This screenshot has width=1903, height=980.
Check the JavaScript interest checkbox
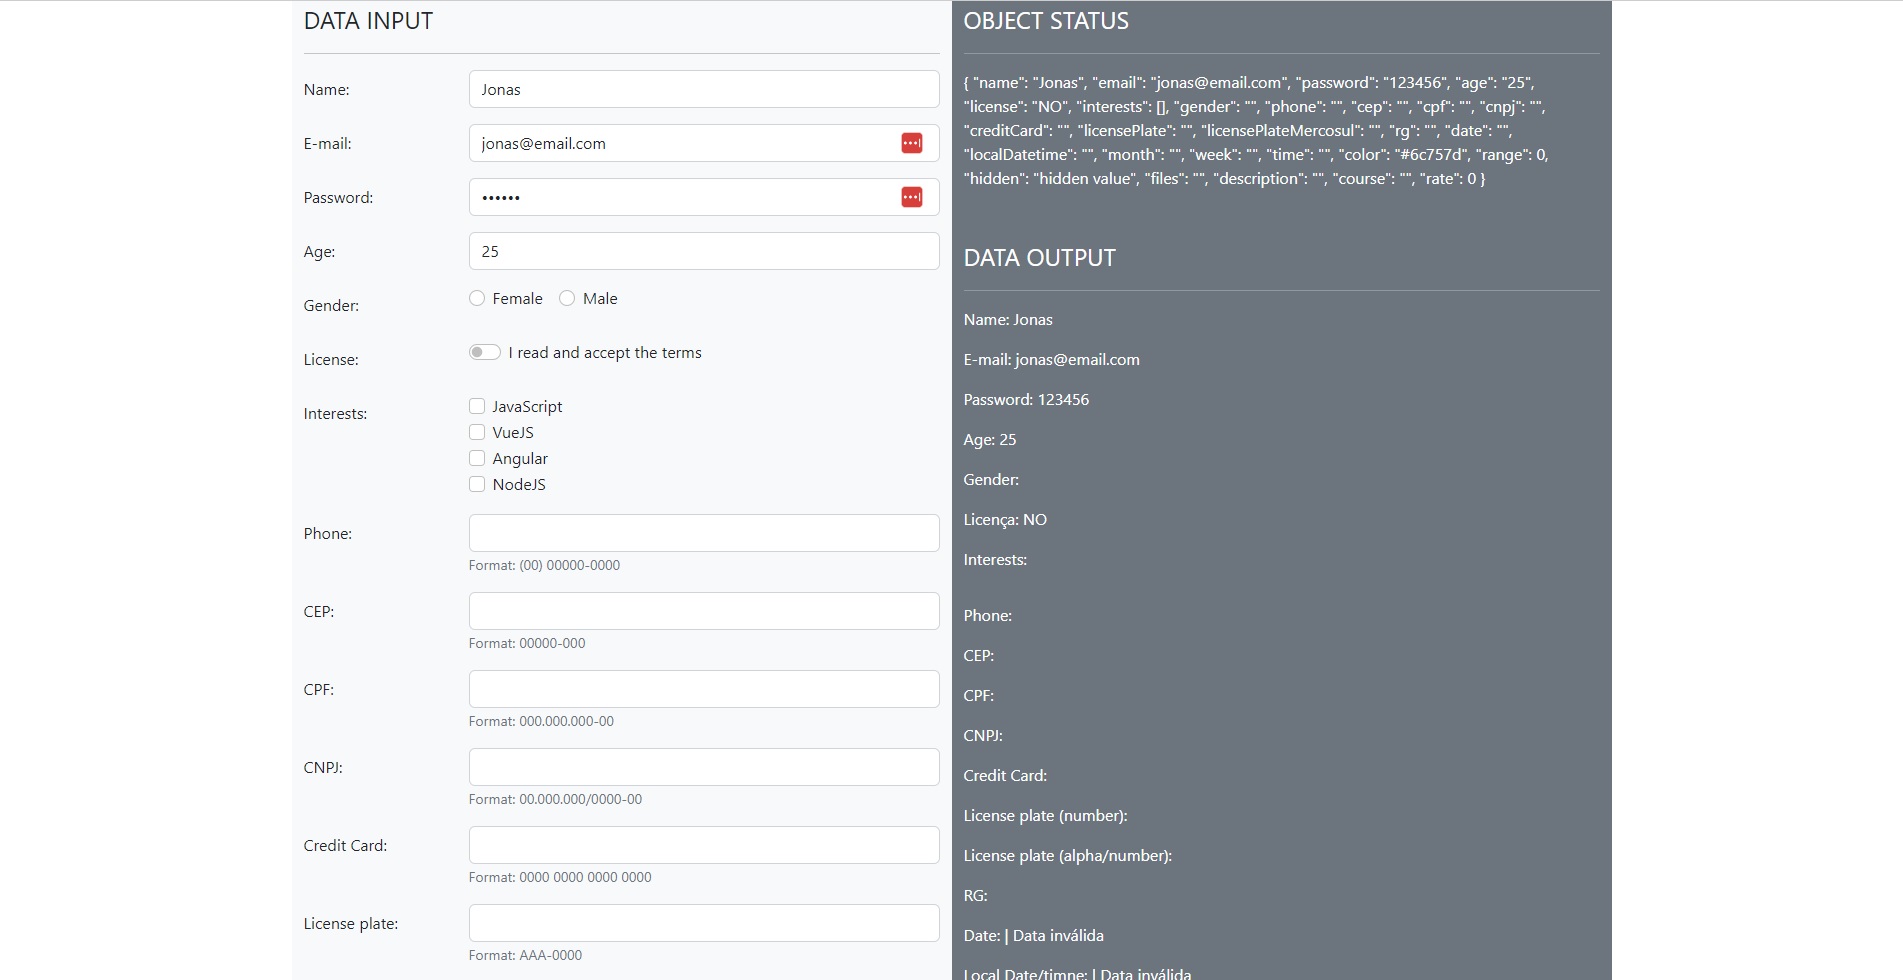[x=477, y=406]
